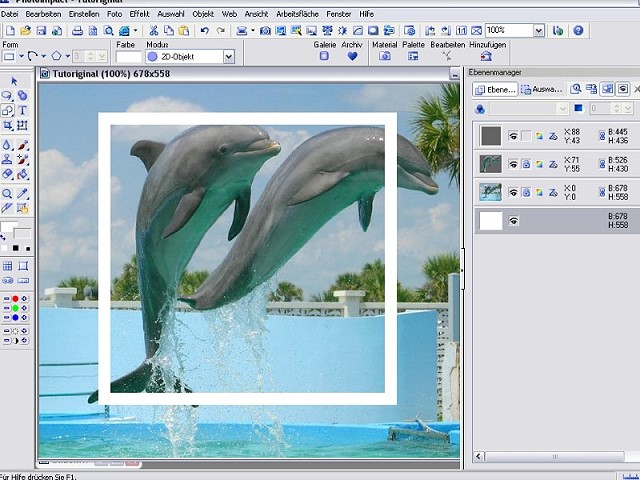This screenshot has width=640, height=480.
Task: Toggle aspect link on the 526x430 layer
Action: [602, 164]
